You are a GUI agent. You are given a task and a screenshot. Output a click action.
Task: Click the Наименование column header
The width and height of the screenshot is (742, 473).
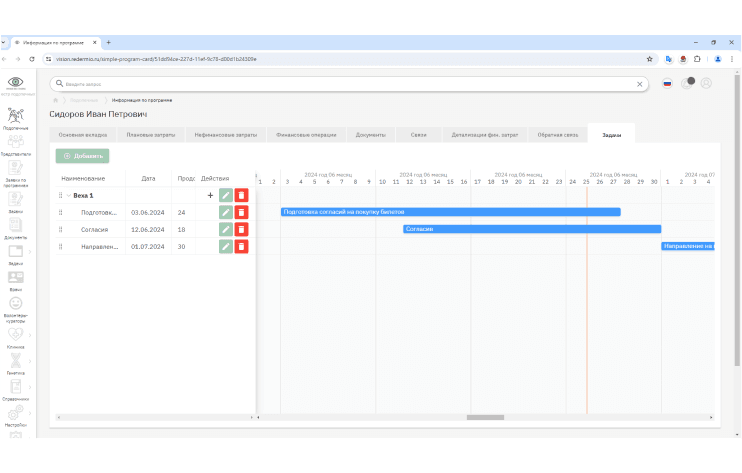83,178
